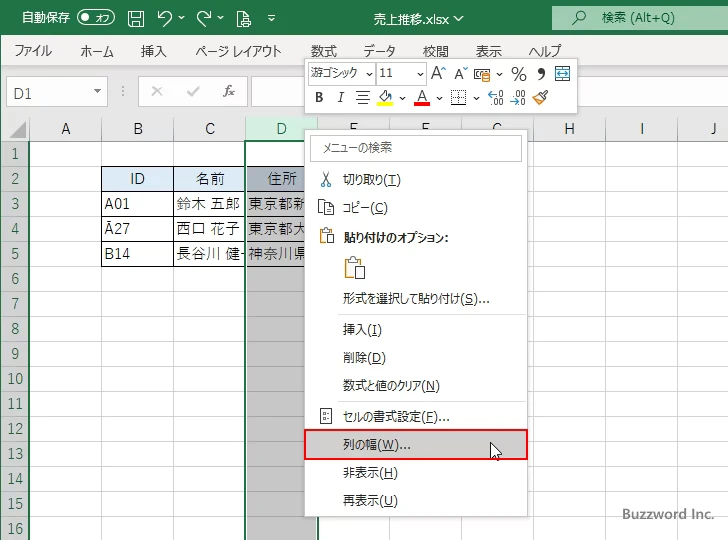This screenshot has width=728, height=540.
Task: Click the formula bar confirm checkmark icon
Action: (193, 91)
